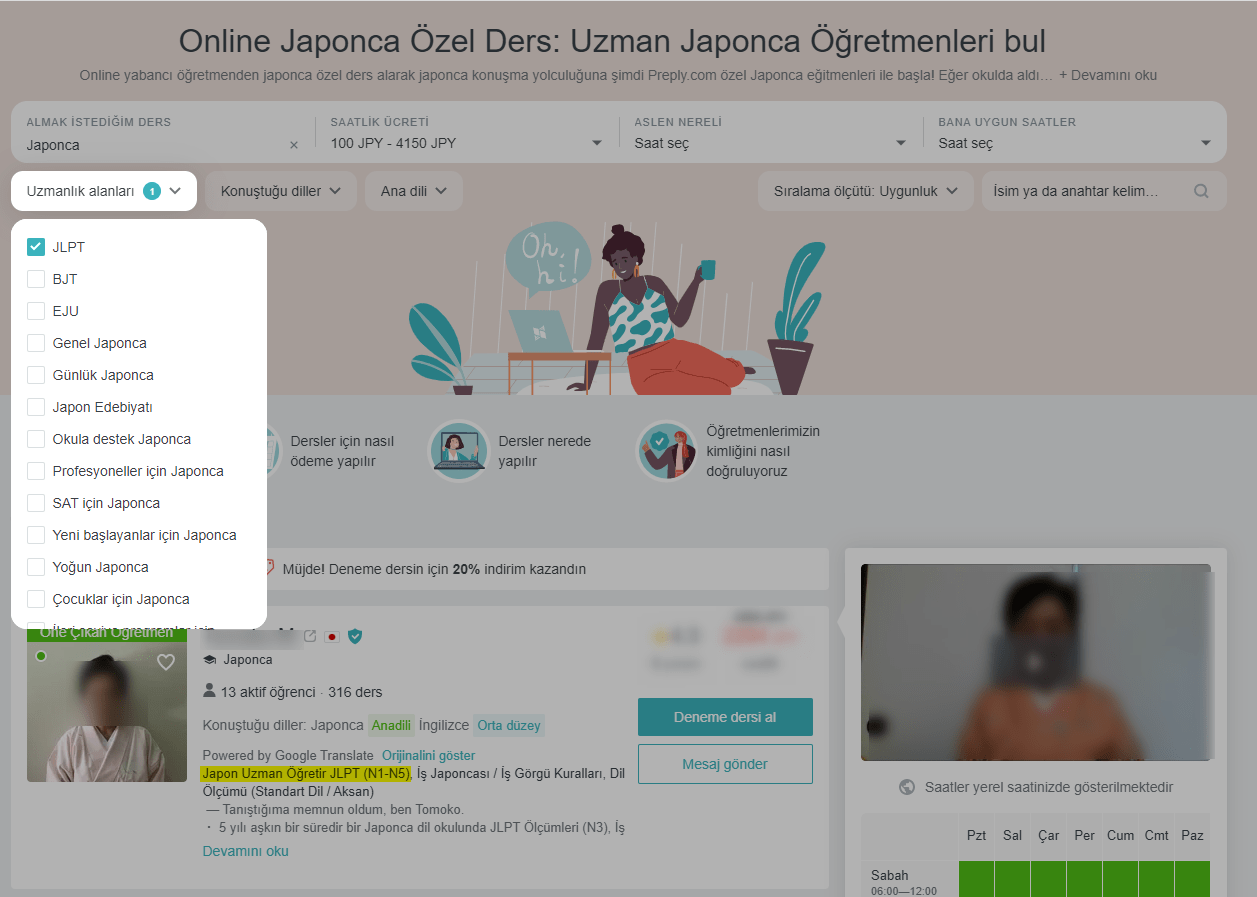Select the Pzt morning availability slot
Screen dimensions: 1257x897
pyautogui.click(x=976, y=878)
